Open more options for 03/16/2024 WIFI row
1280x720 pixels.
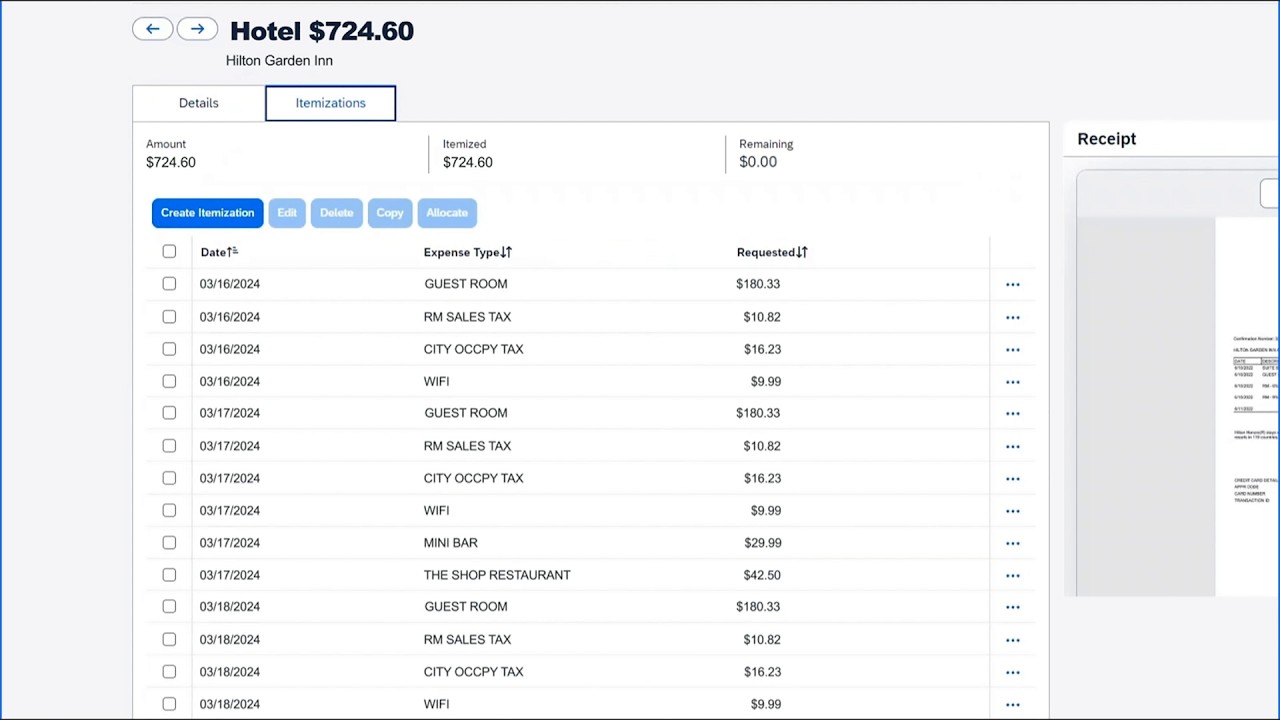tap(1013, 382)
